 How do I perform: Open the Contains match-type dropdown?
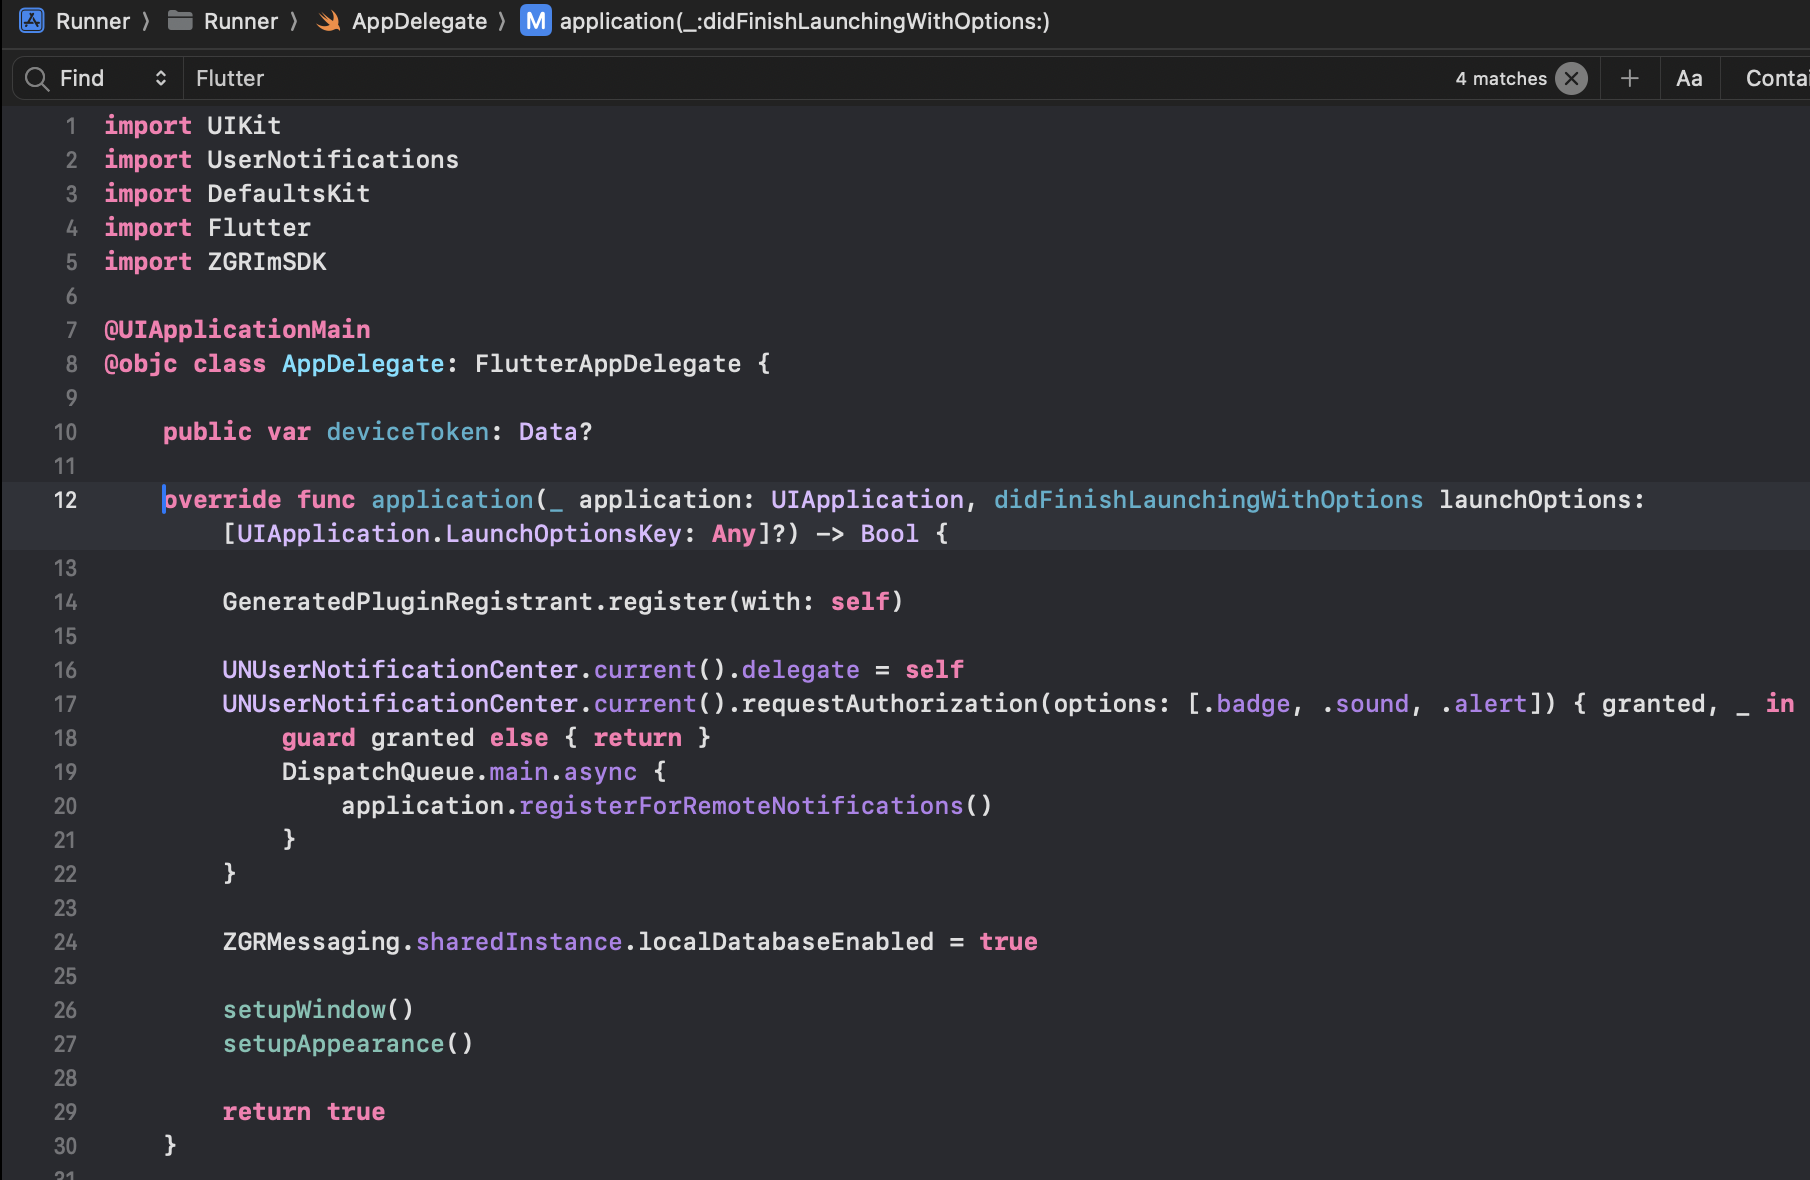(x=1776, y=78)
